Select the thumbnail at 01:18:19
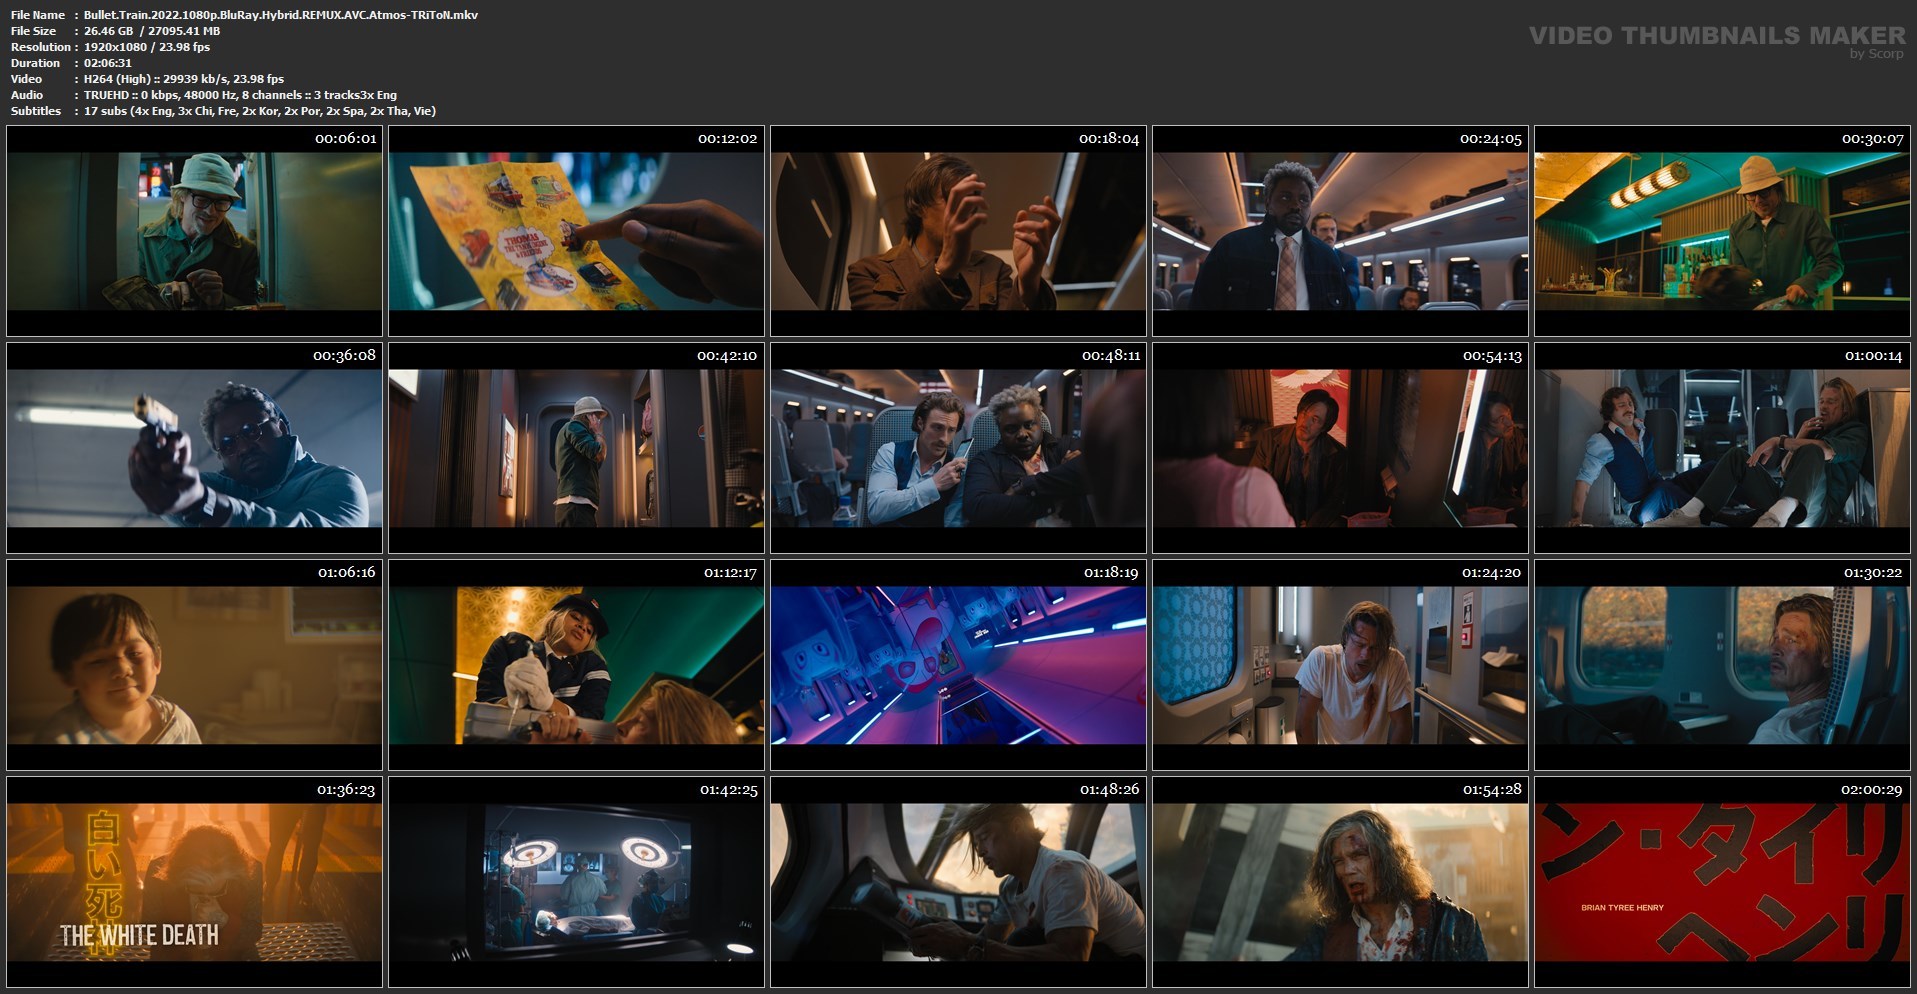 tap(958, 665)
